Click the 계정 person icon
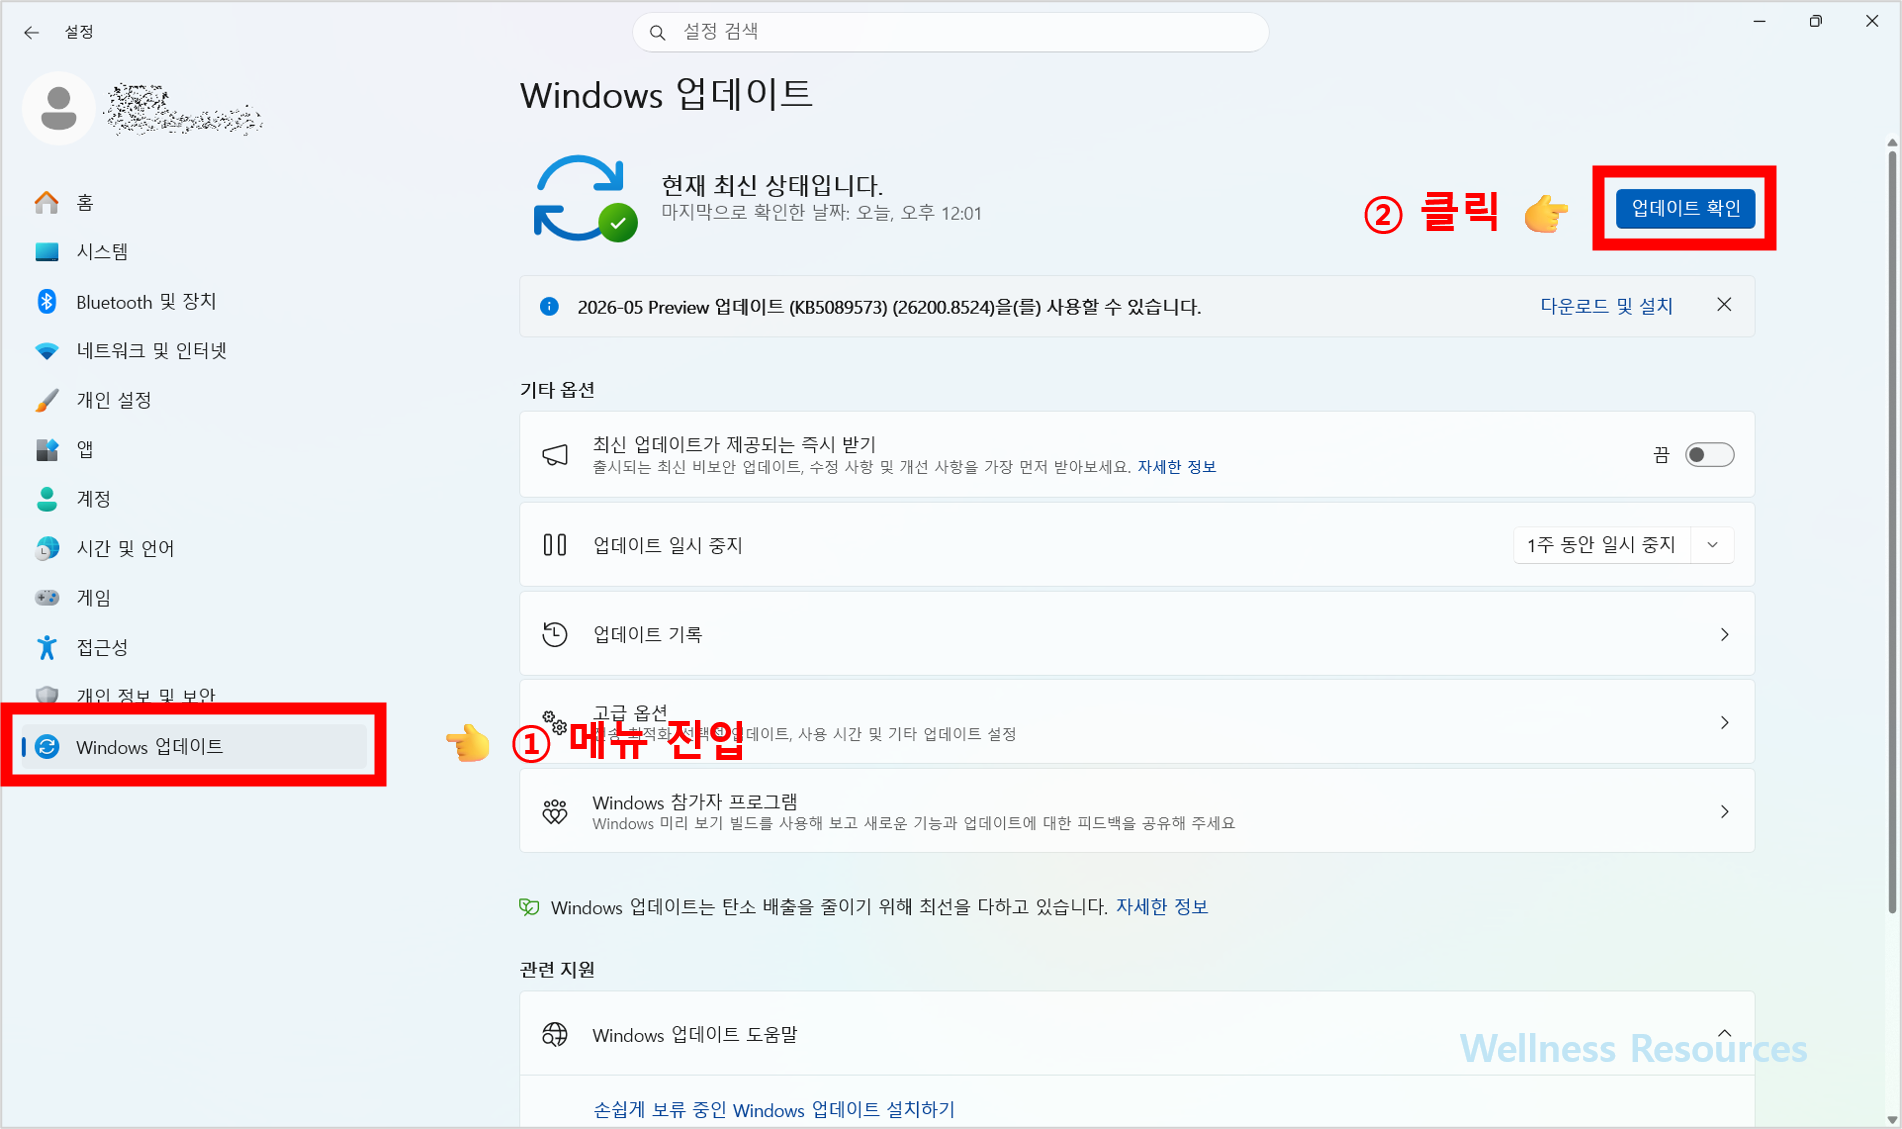The image size is (1902, 1129). [47, 499]
